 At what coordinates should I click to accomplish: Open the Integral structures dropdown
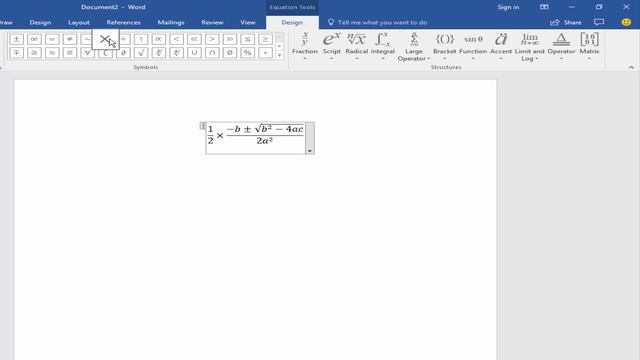(382, 47)
